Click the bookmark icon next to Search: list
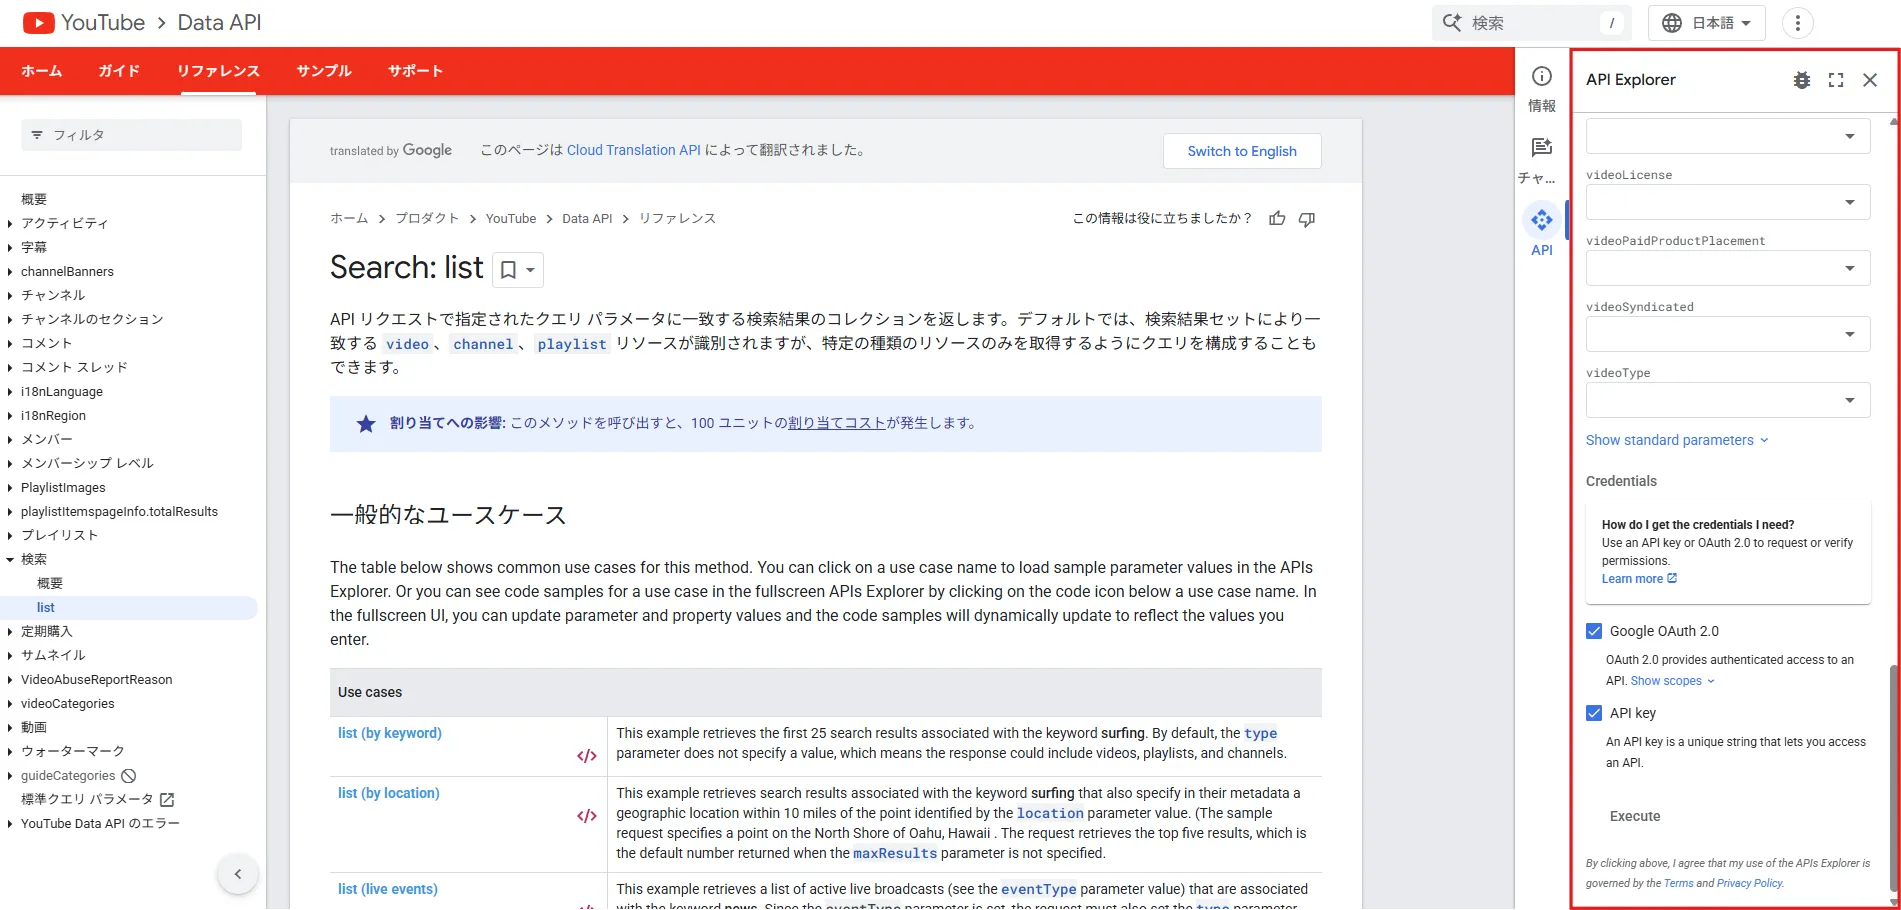Image resolution: width=1901 pixels, height=910 pixels. (x=508, y=270)
